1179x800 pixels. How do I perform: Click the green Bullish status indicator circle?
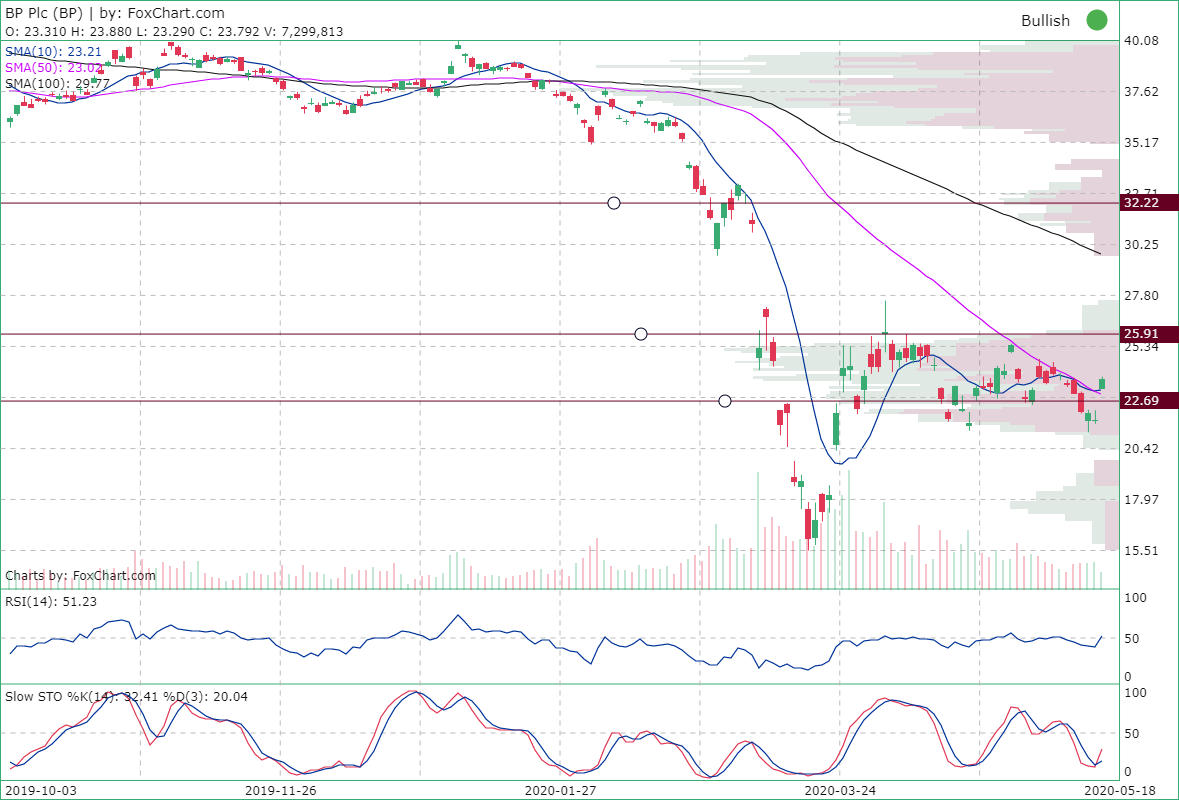(x=1097, y=20)
